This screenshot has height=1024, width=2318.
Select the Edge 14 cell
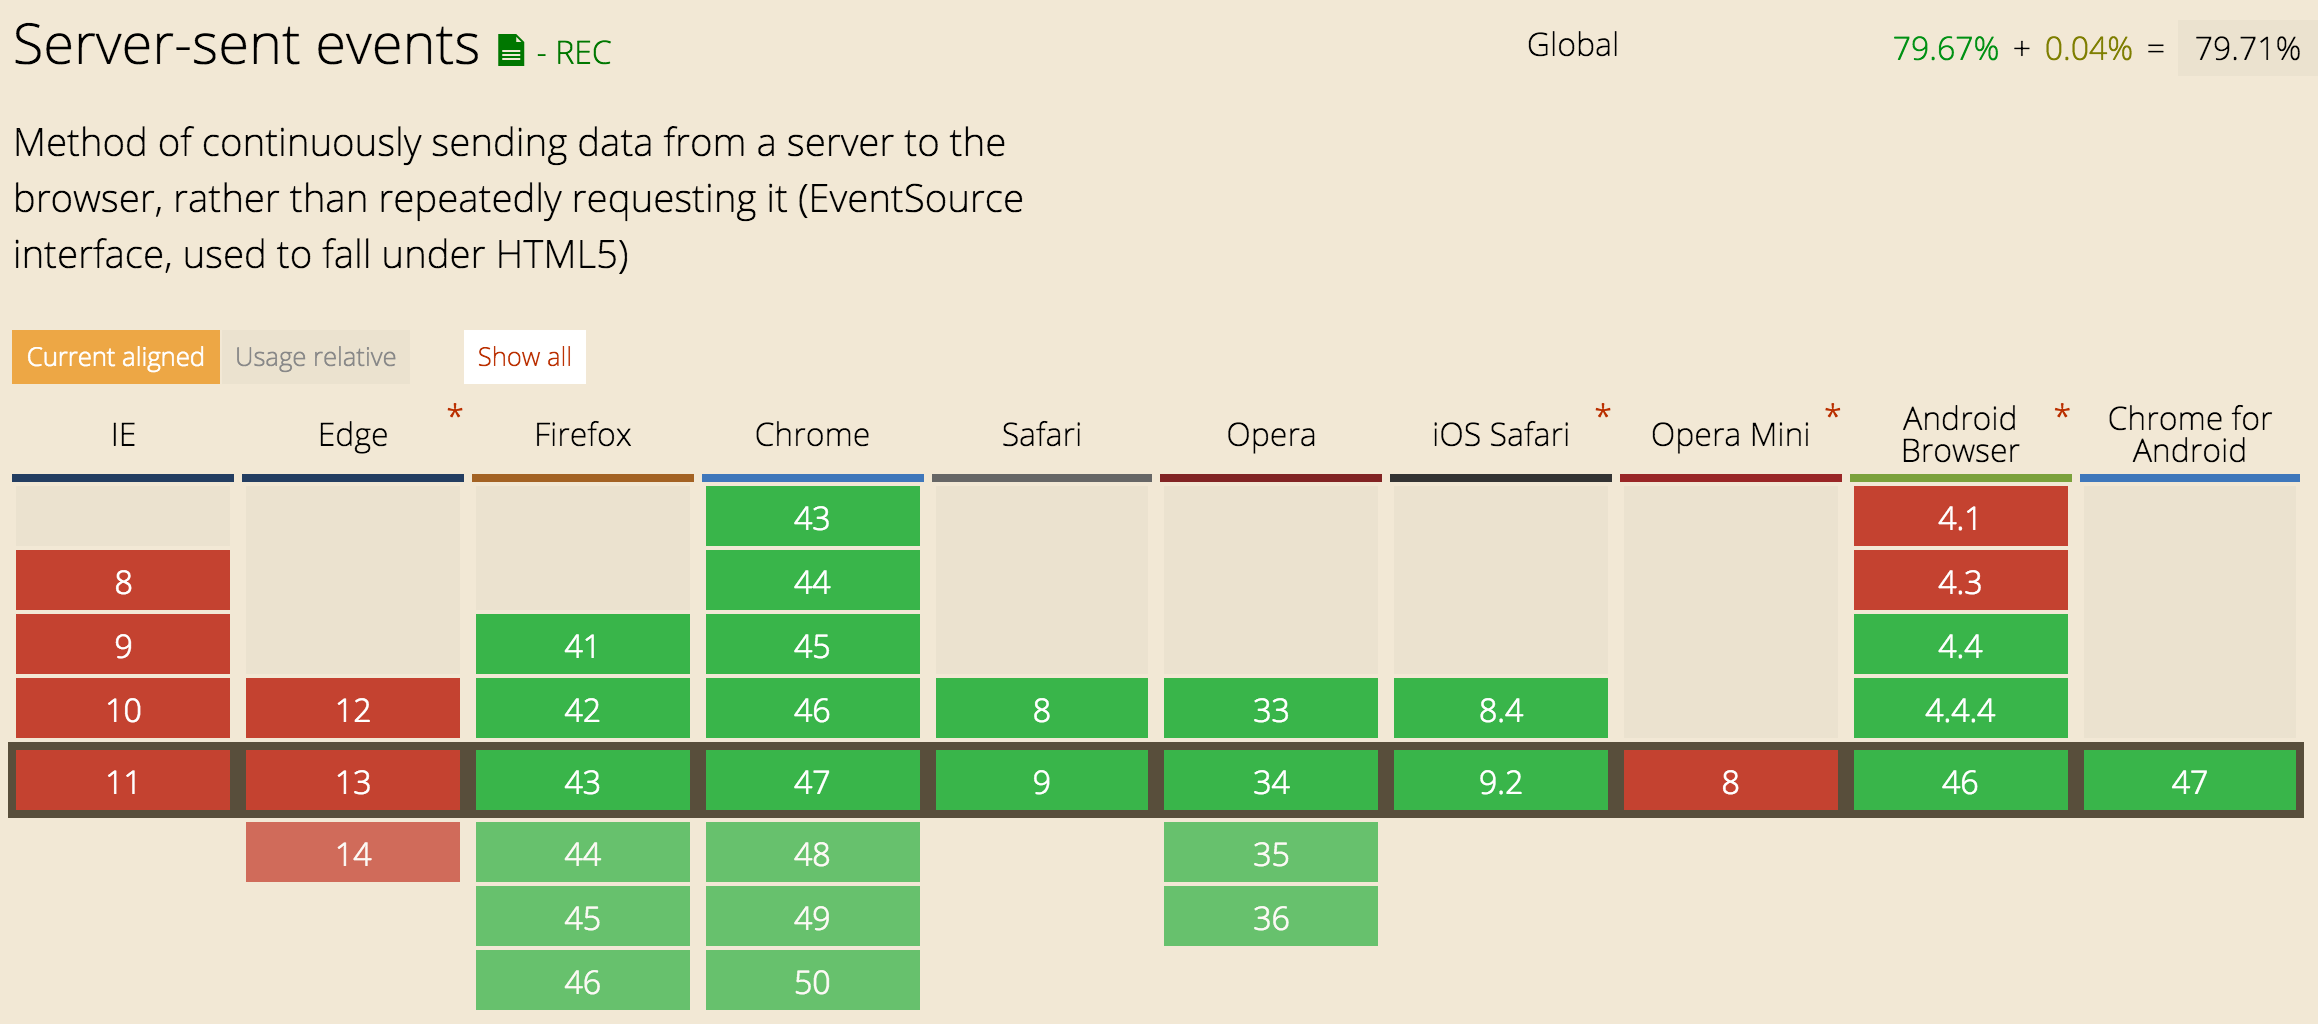[353, 853]
